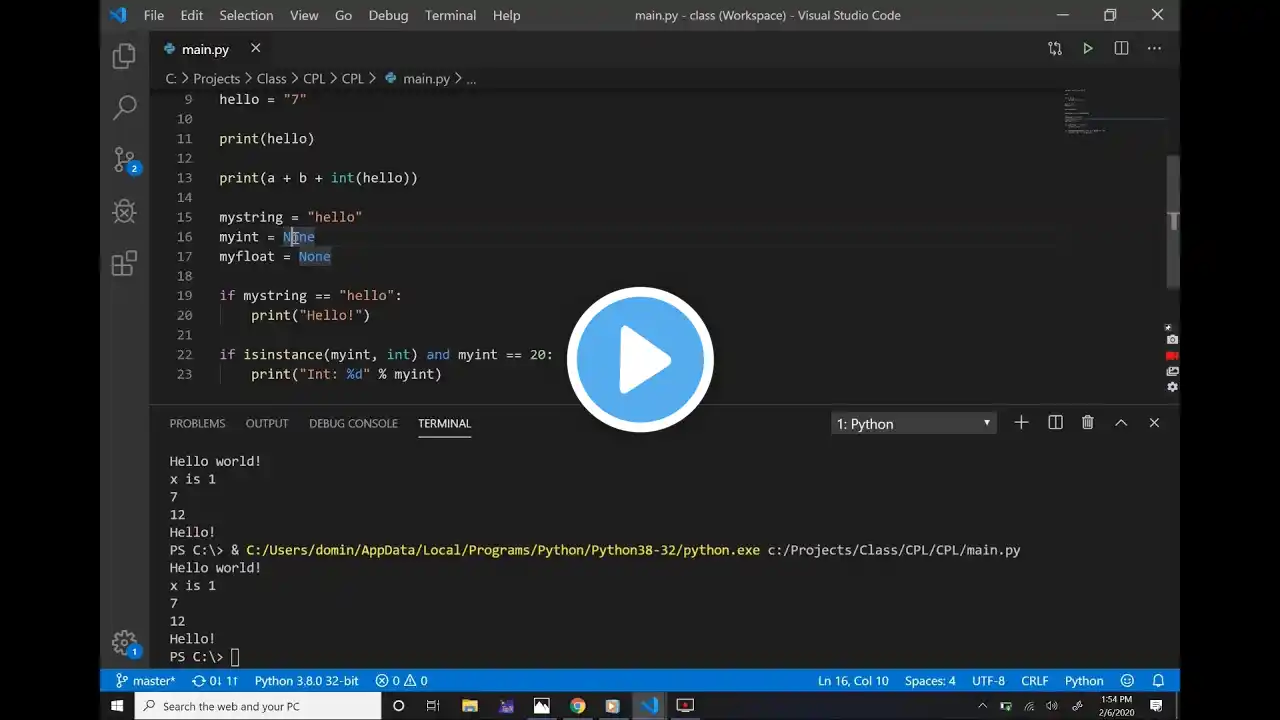Open the Help menu
This screenshot has height=720, width=1280.
[506, 15]
